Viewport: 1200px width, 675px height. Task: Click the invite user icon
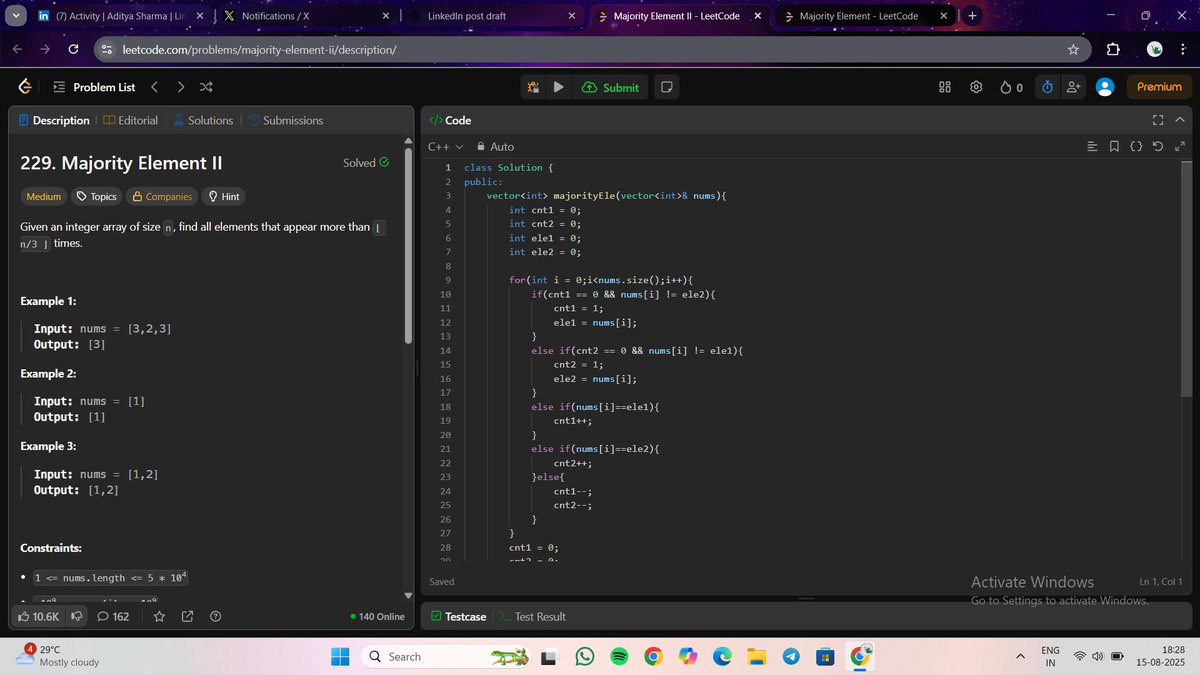tap(1073, 87)
